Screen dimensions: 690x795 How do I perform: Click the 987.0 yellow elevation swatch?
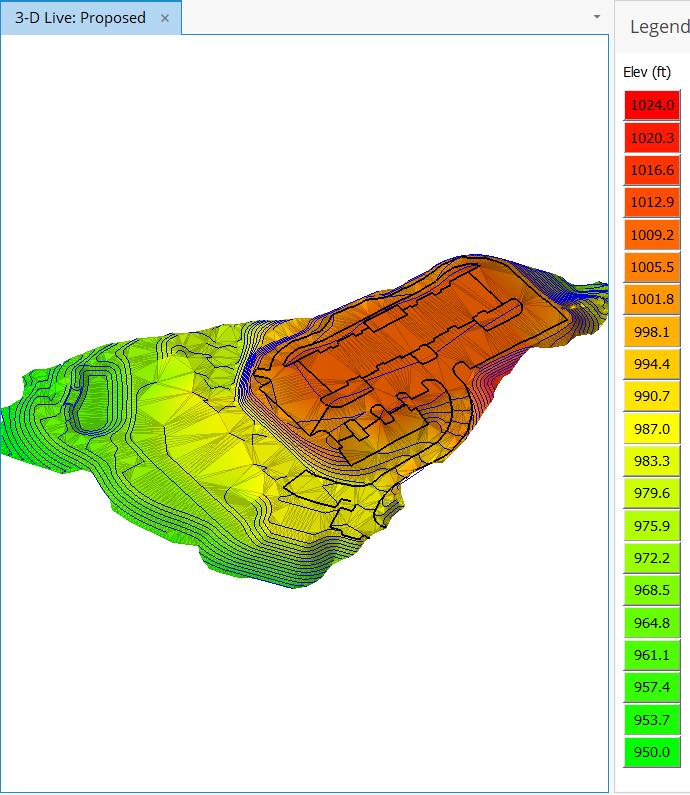(652, 429)
